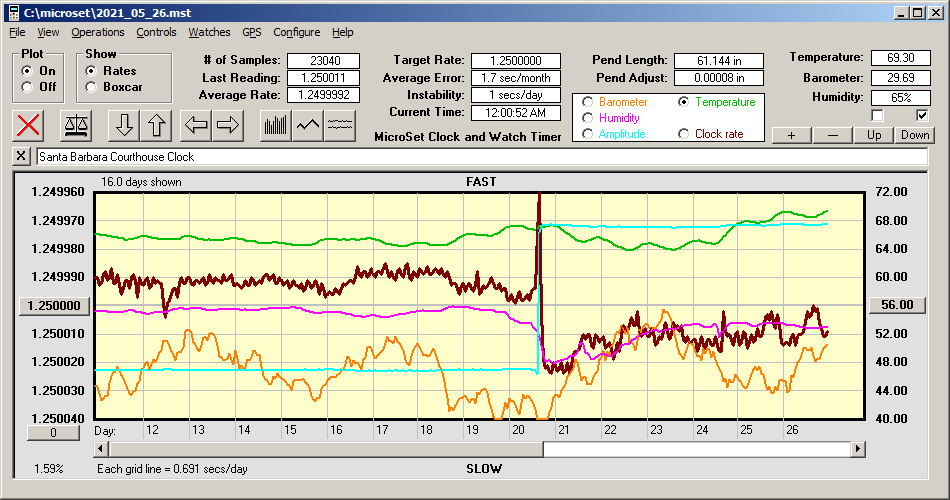Click the Santa Barbara Courthouse Clock field
Image resolution: width=950 pixels, height=500 pixels.
click(x=482, y=157)
